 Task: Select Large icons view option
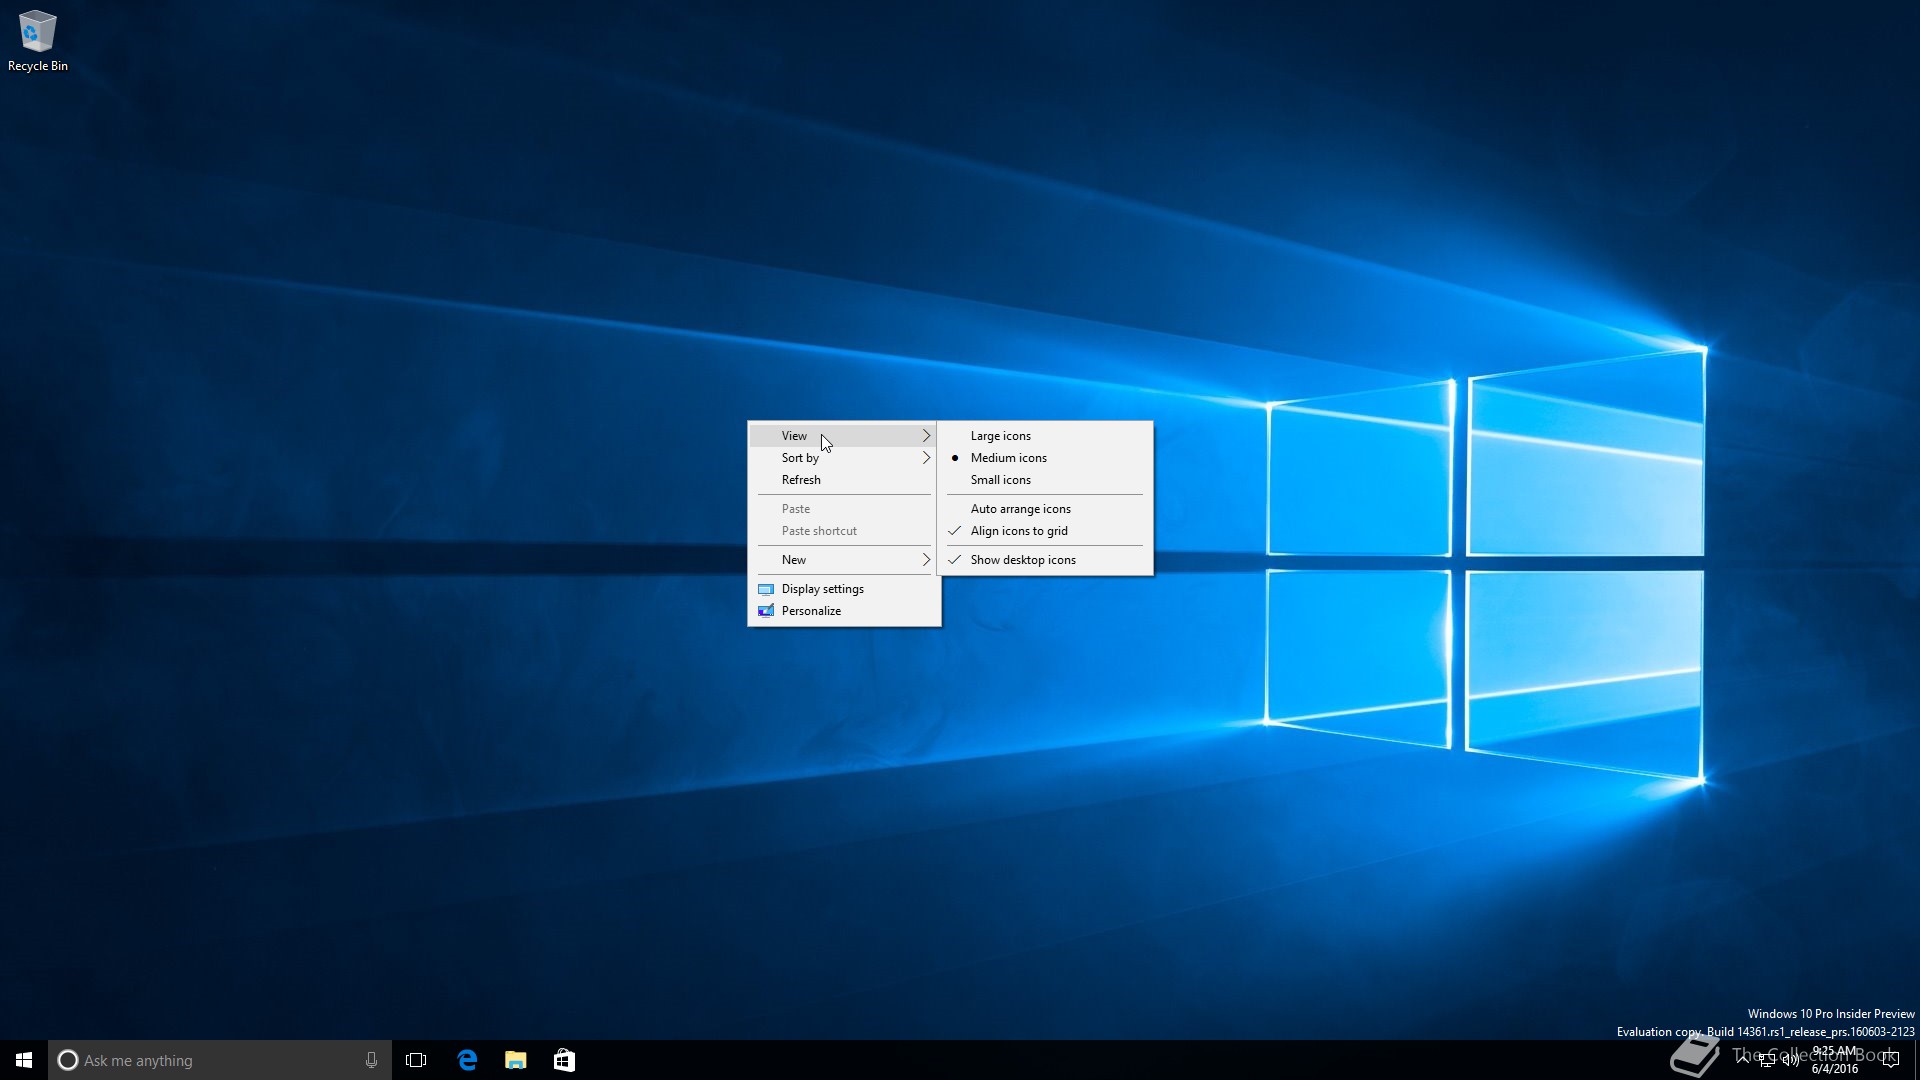pos(1000,435)
